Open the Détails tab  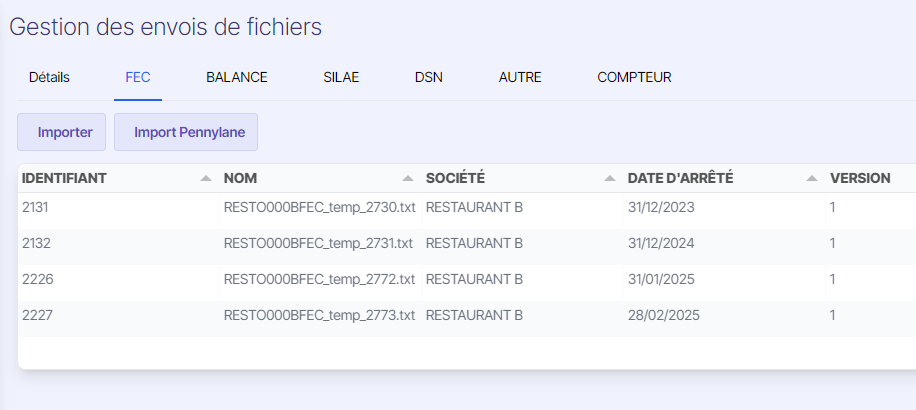point(49,77)
